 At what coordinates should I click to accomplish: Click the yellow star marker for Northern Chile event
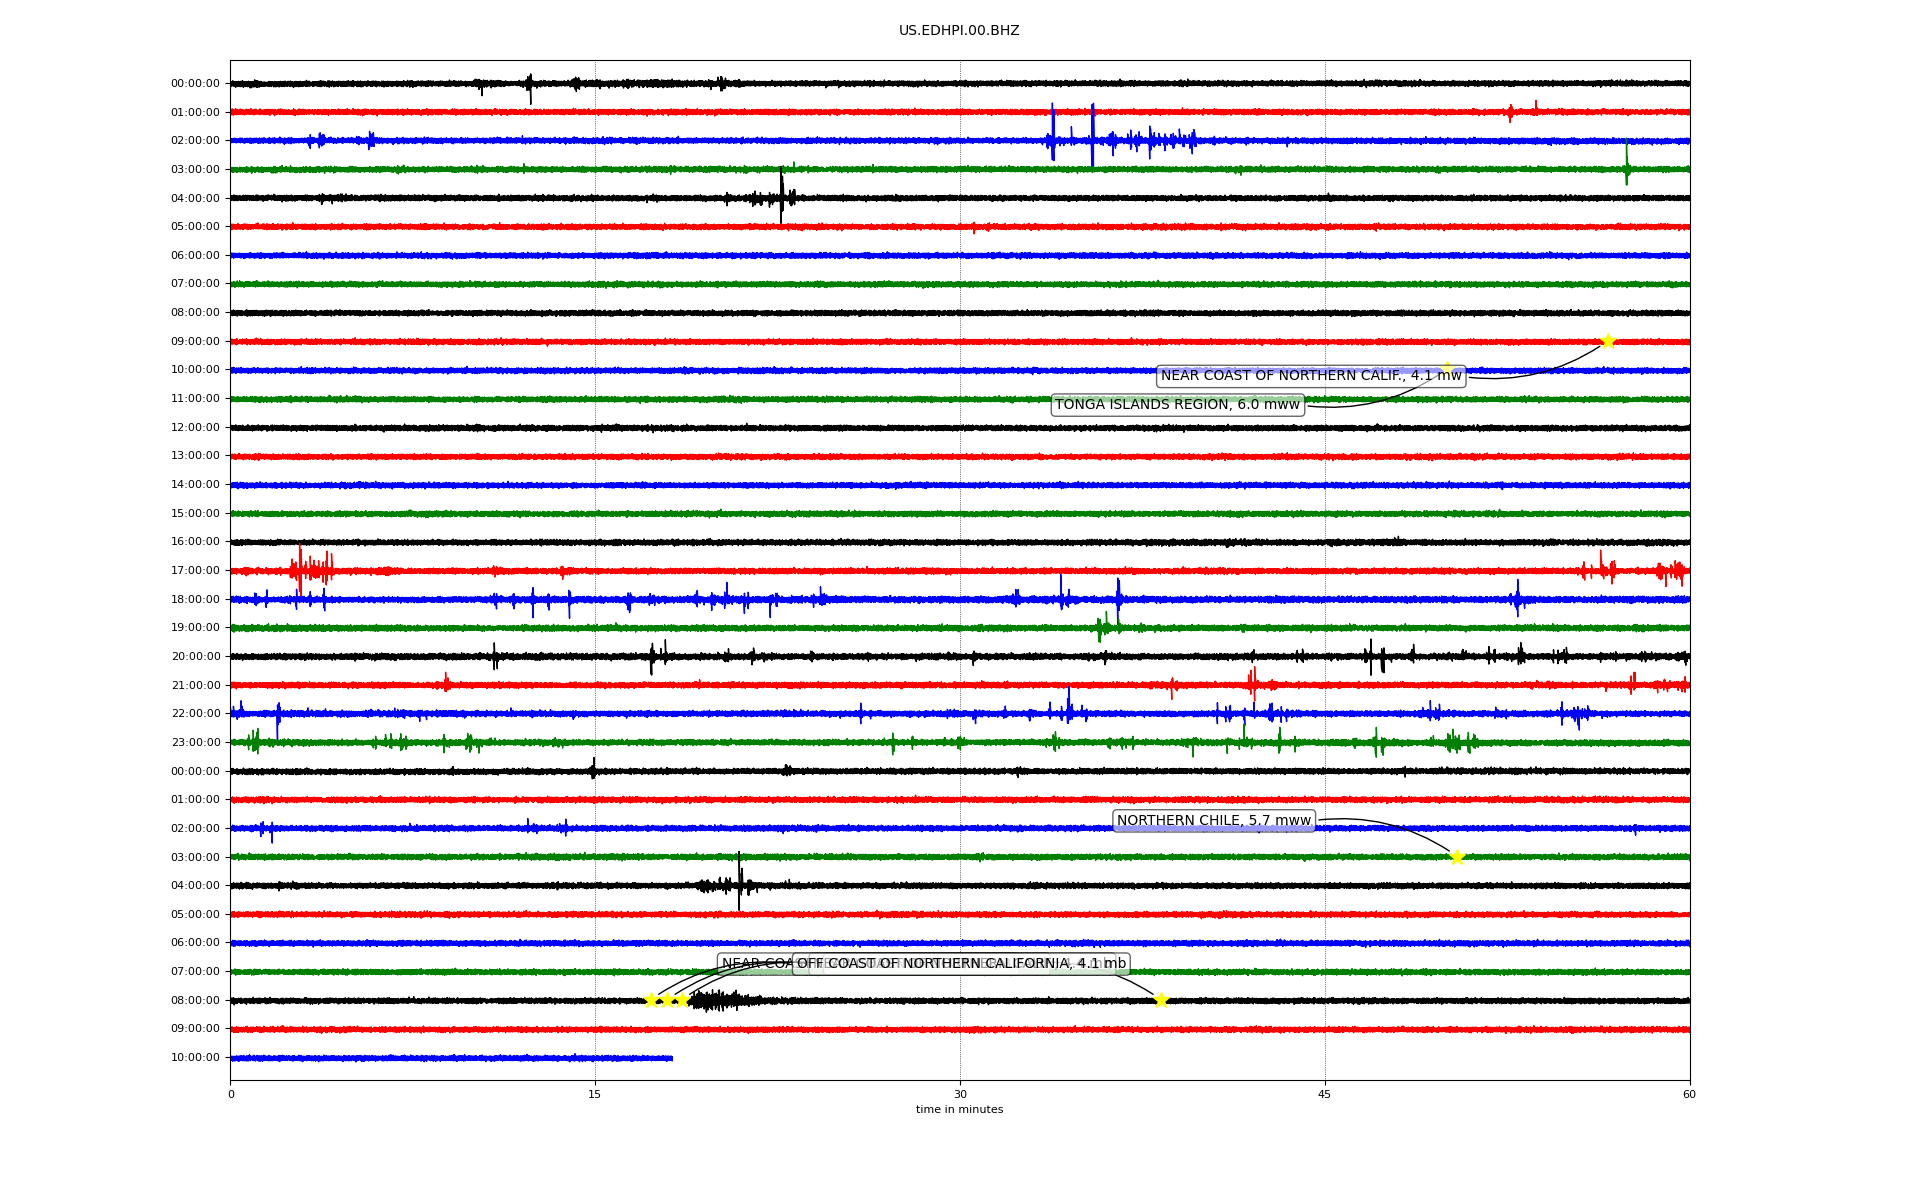click(1457, 857)
